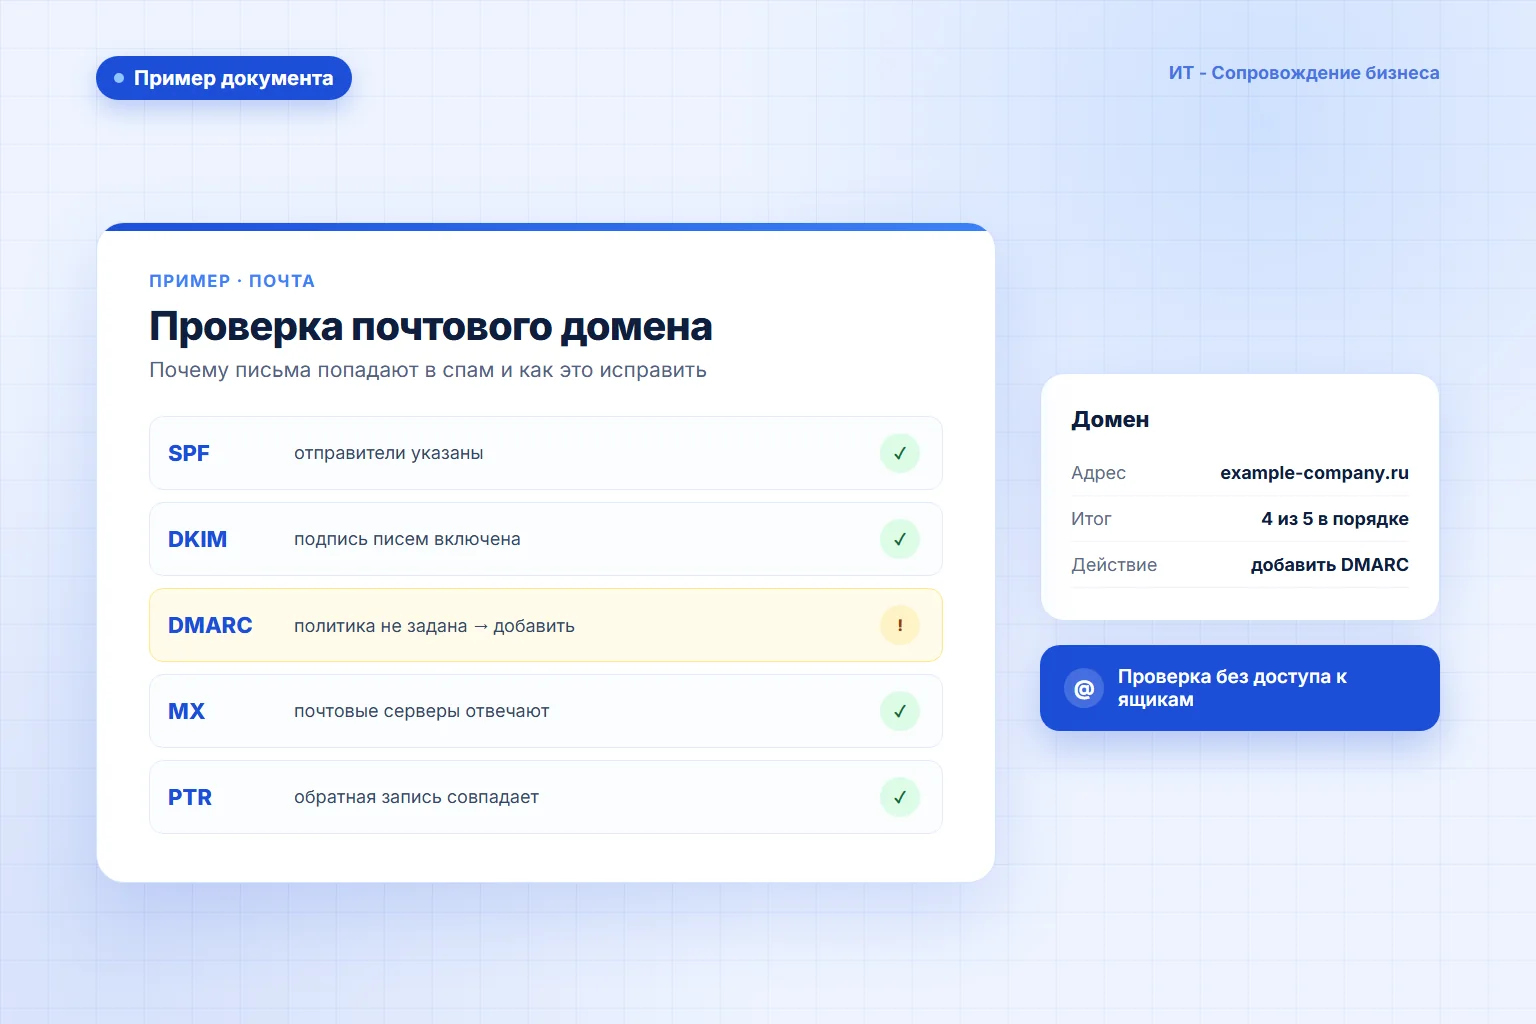Click the result value "4 из 5 в порядке"
Screen dimensions: 1536x1024
pyautogui.click(x=1335, y=519)
